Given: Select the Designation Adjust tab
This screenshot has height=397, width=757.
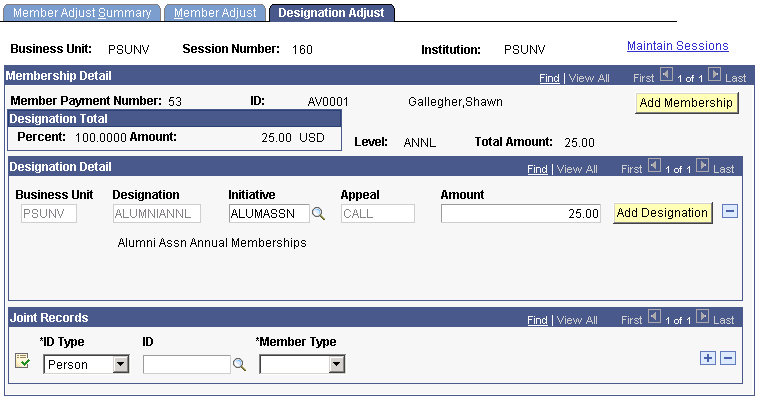Looking at the screenshot, I should point(332,13).
